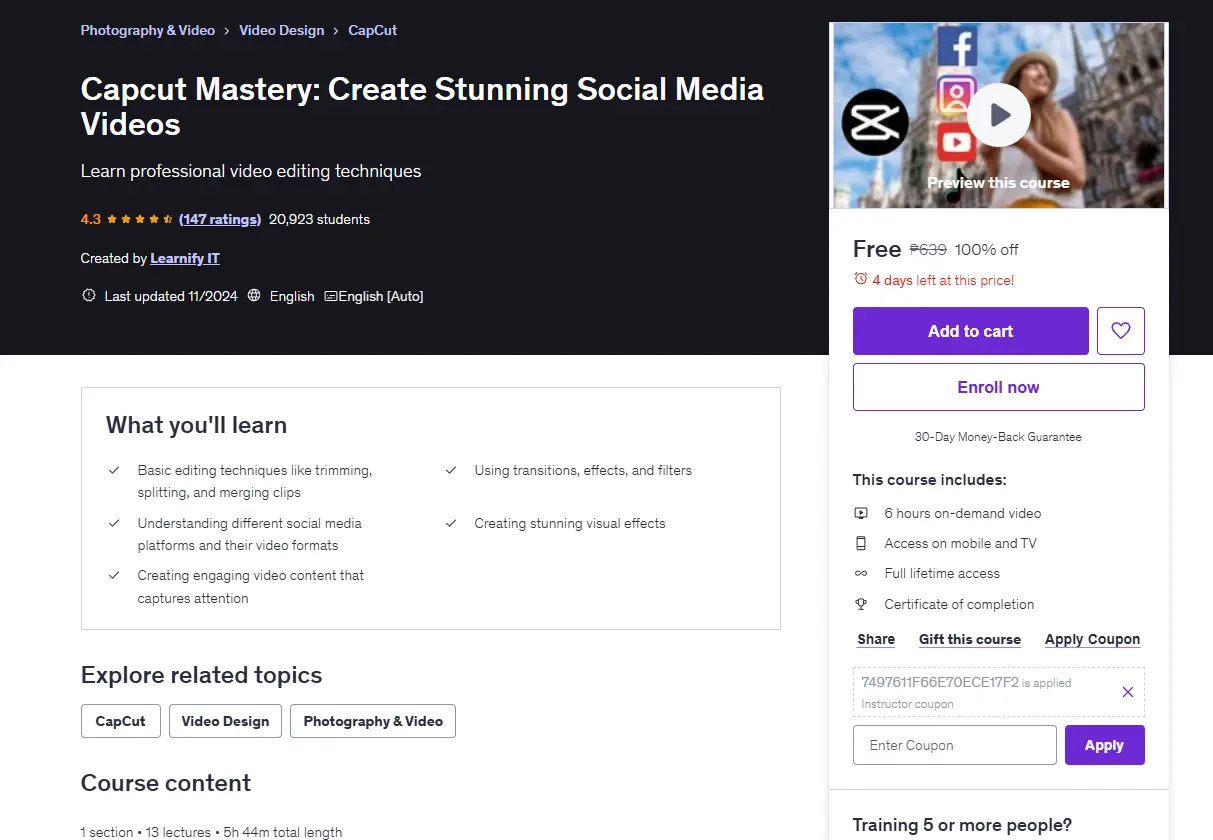Click the star rating icons

coord(140,219)
